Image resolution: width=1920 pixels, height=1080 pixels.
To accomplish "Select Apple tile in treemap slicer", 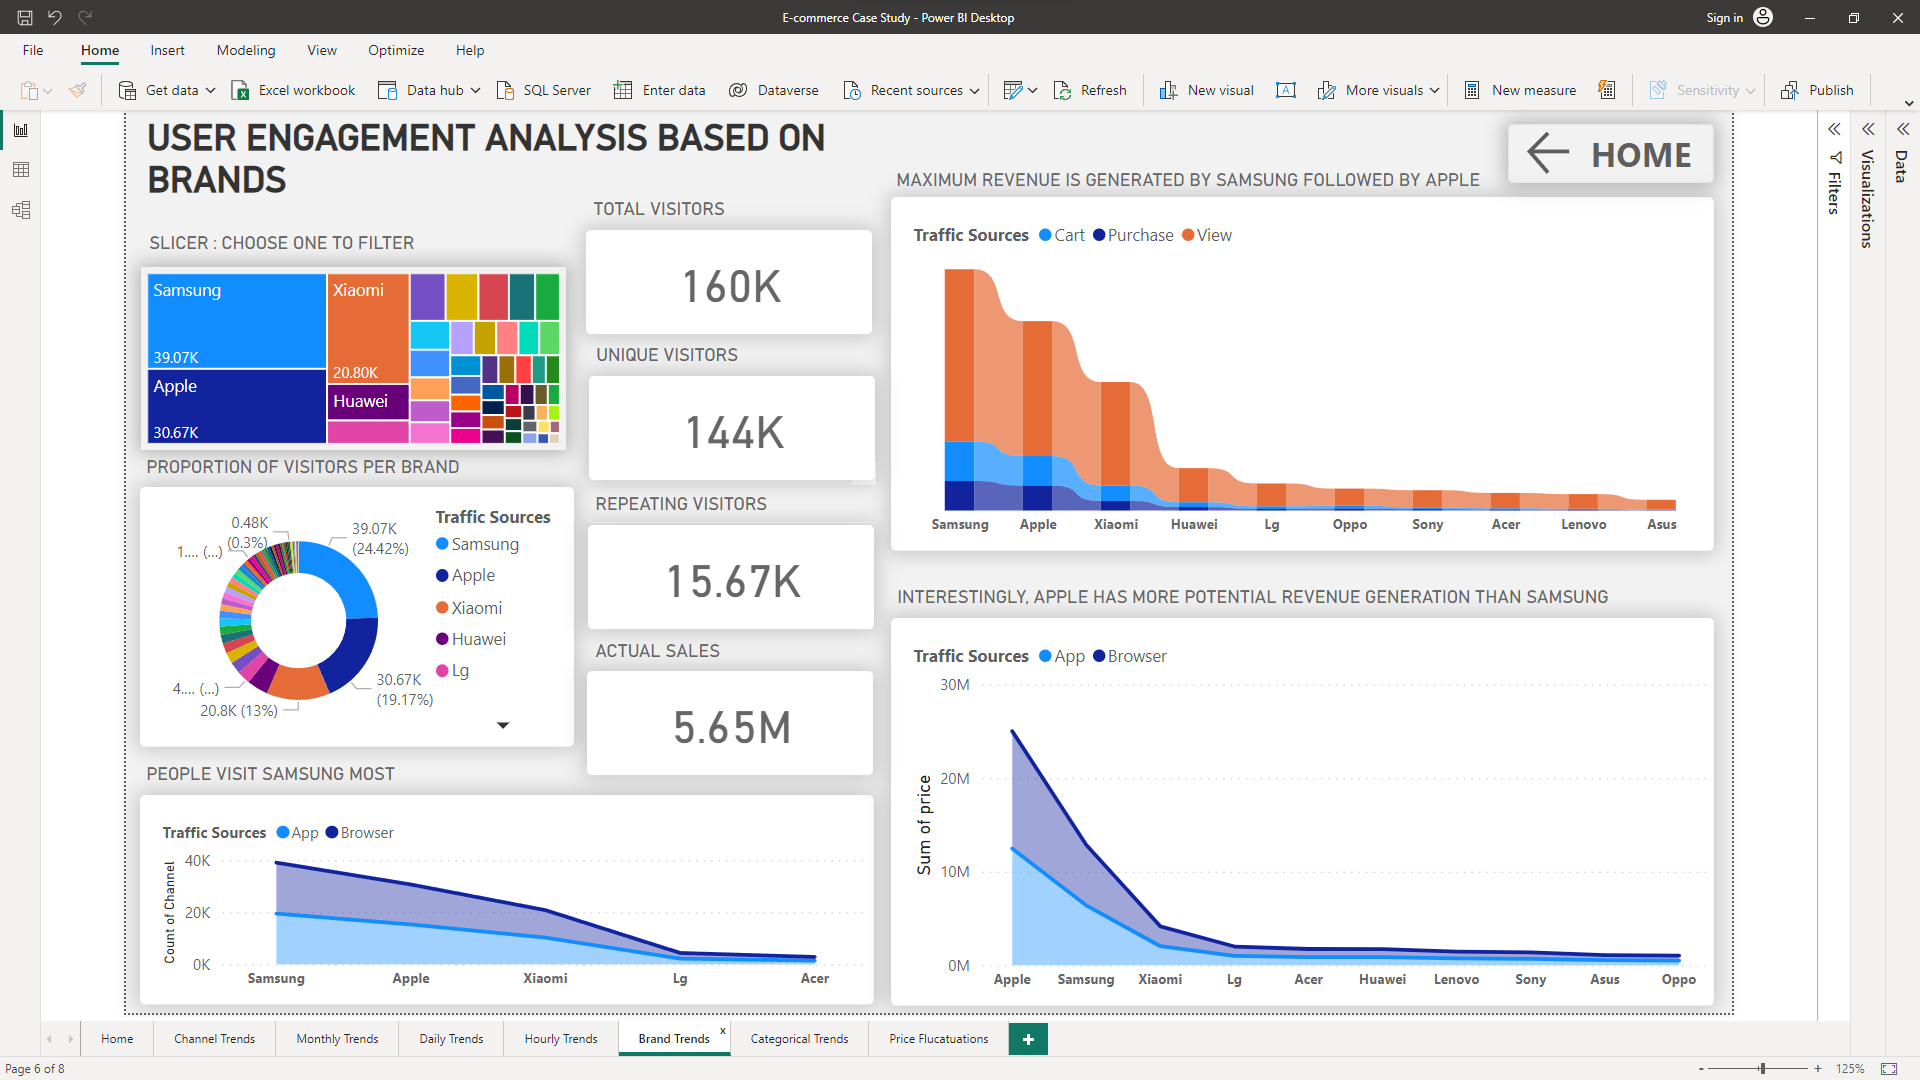I will [x=236, y=407].
